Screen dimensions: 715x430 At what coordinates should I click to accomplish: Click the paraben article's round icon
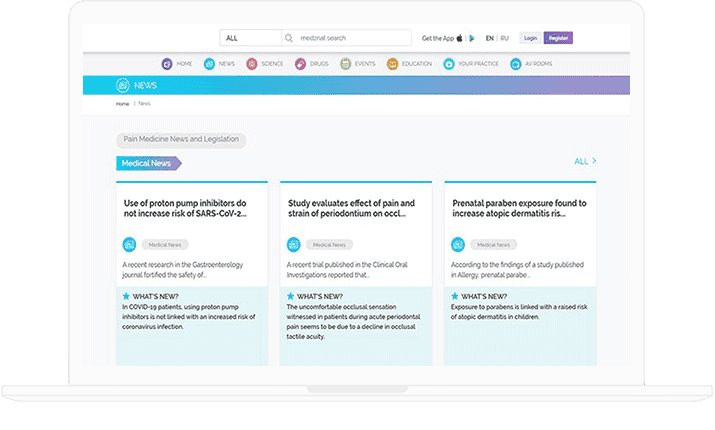pyautogui.click(x=458, y=245)
